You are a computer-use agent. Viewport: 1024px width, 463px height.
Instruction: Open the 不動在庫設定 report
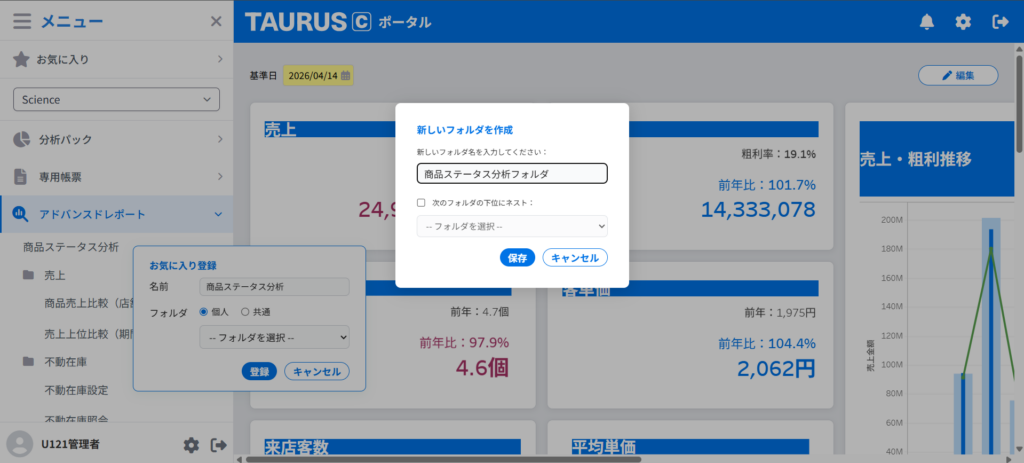click(x=76, y=391)
